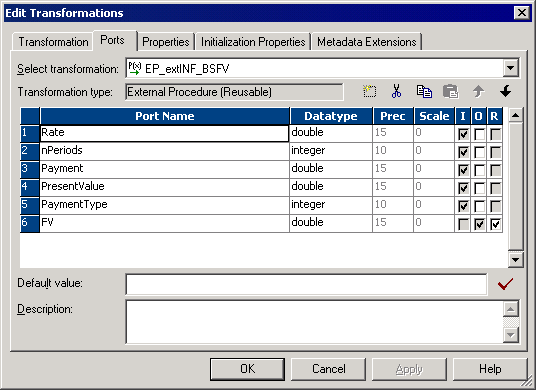Click the OK button
536x390 pixels.
click(x=247, y=369)
